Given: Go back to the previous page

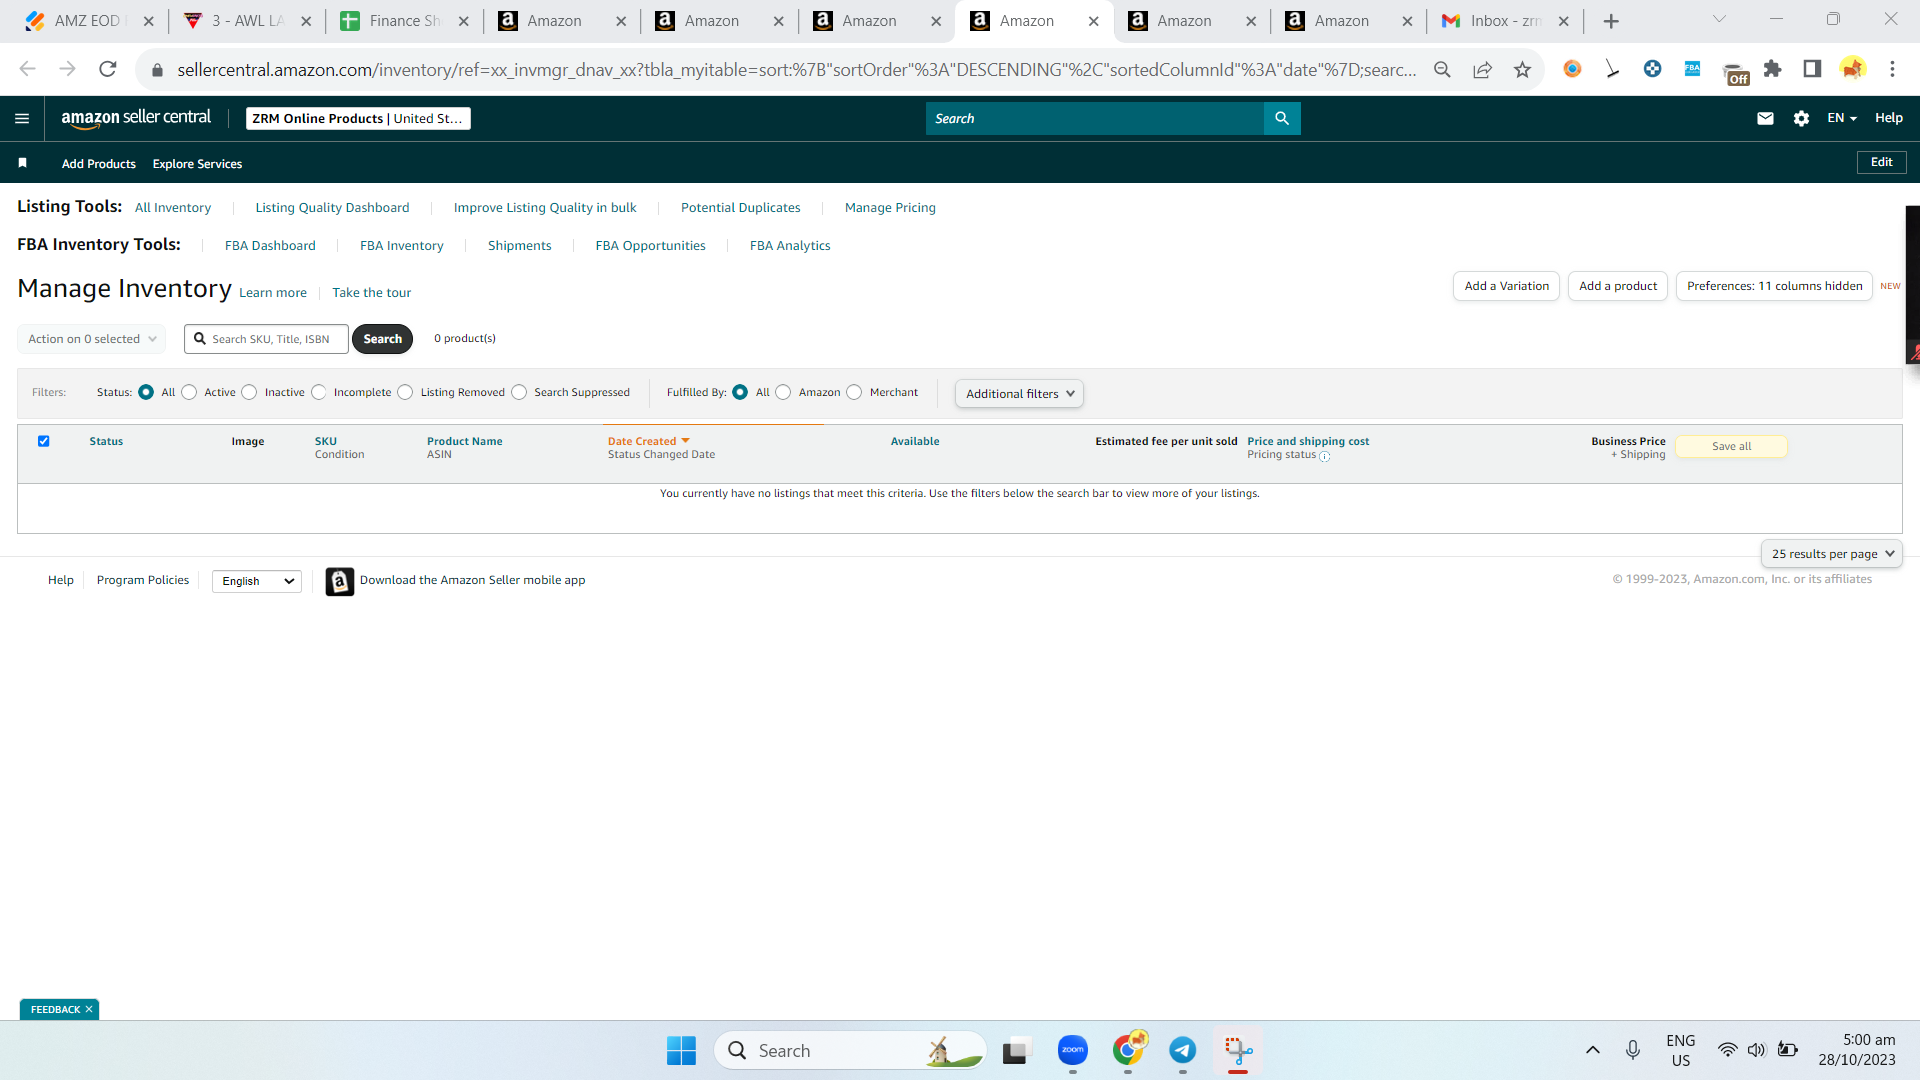Looking at the screenshot, I should 27,69.
